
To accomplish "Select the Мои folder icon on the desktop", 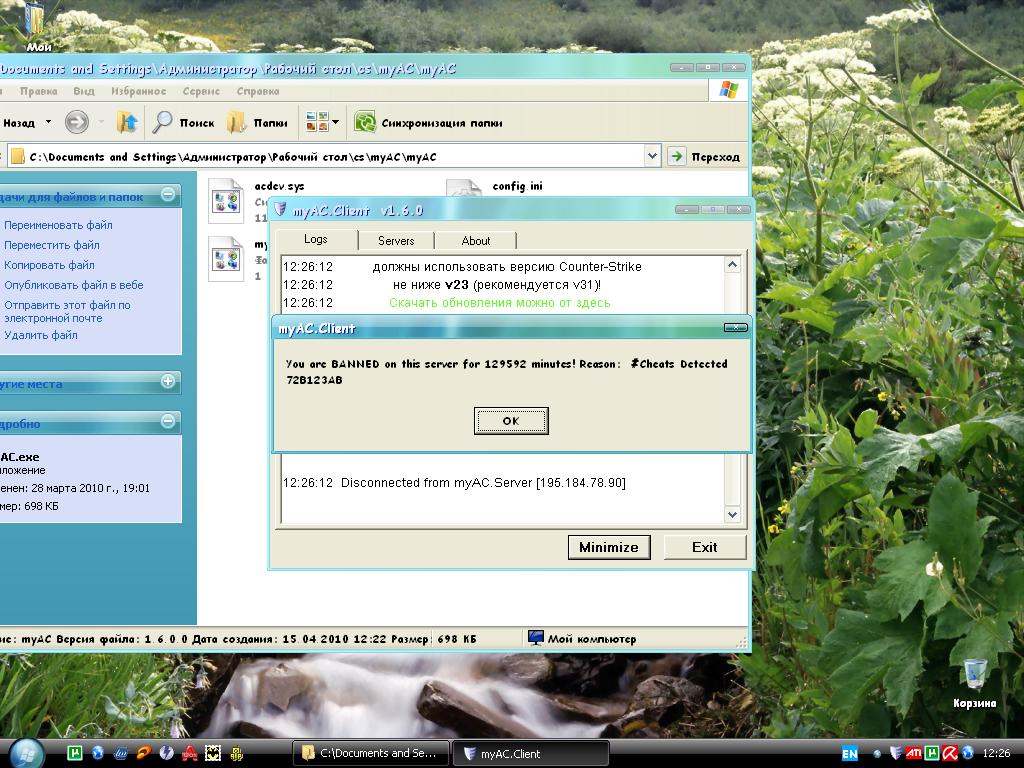I will (36, 26).
